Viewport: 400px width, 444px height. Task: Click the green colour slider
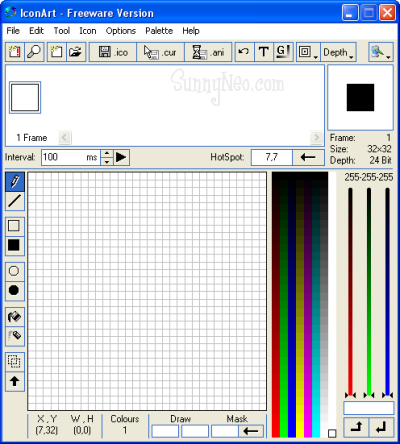(x=369, y=292)
